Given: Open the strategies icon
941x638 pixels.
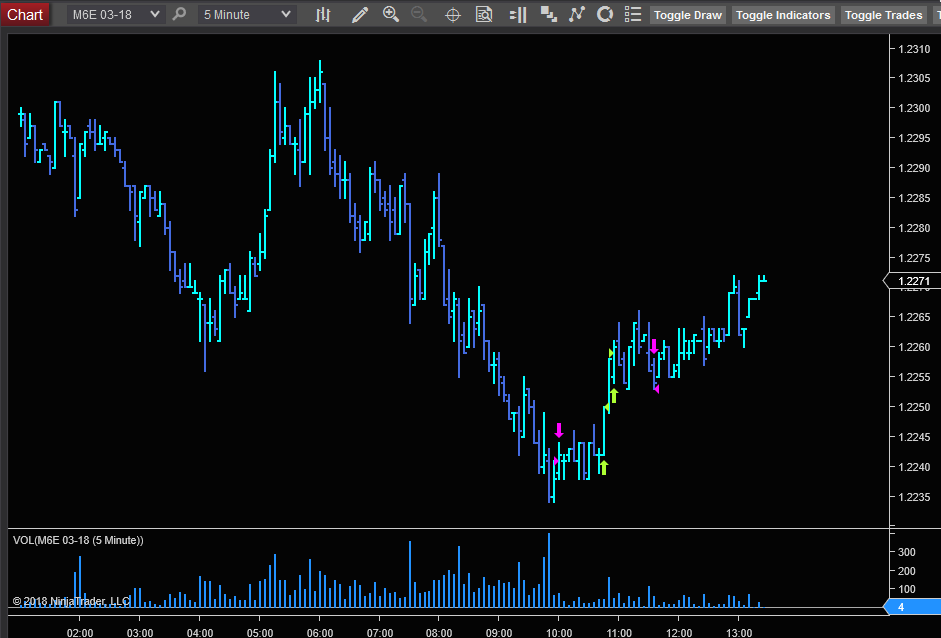Looking at the screenshot, I should [x=605, y=14].
